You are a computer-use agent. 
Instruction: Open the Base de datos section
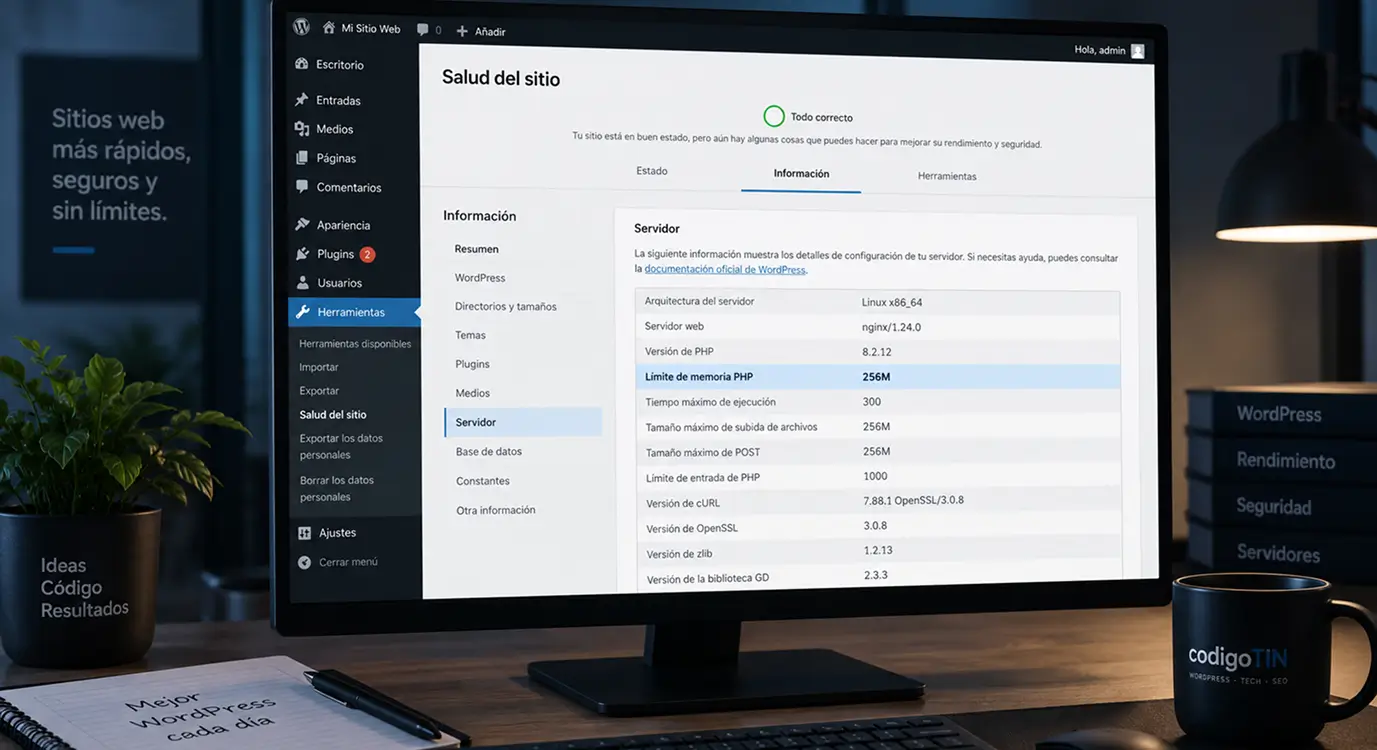[489, 452]
